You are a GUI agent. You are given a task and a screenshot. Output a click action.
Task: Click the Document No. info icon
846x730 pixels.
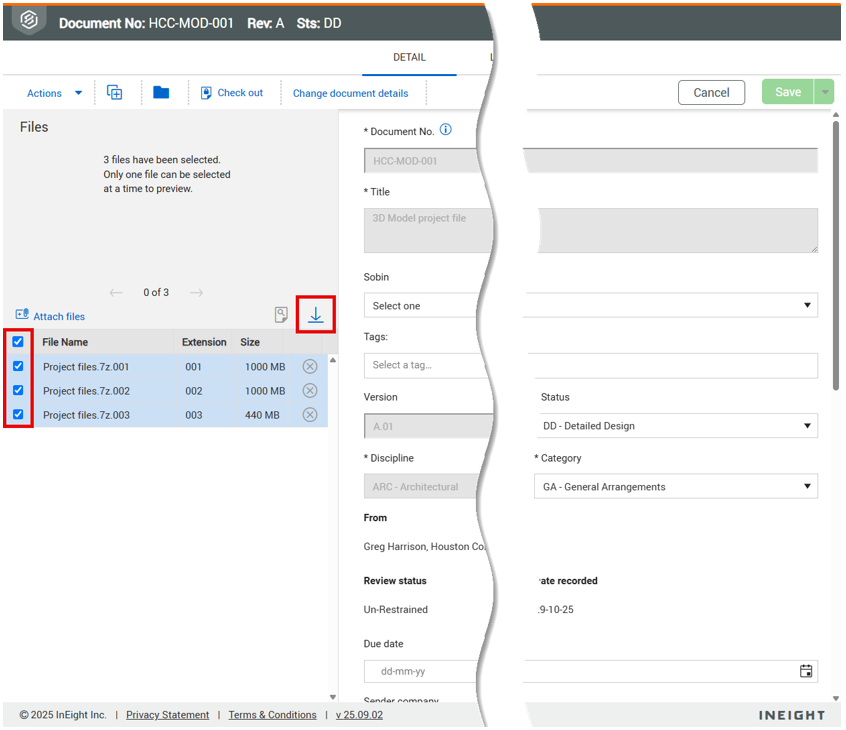point(446,130)
